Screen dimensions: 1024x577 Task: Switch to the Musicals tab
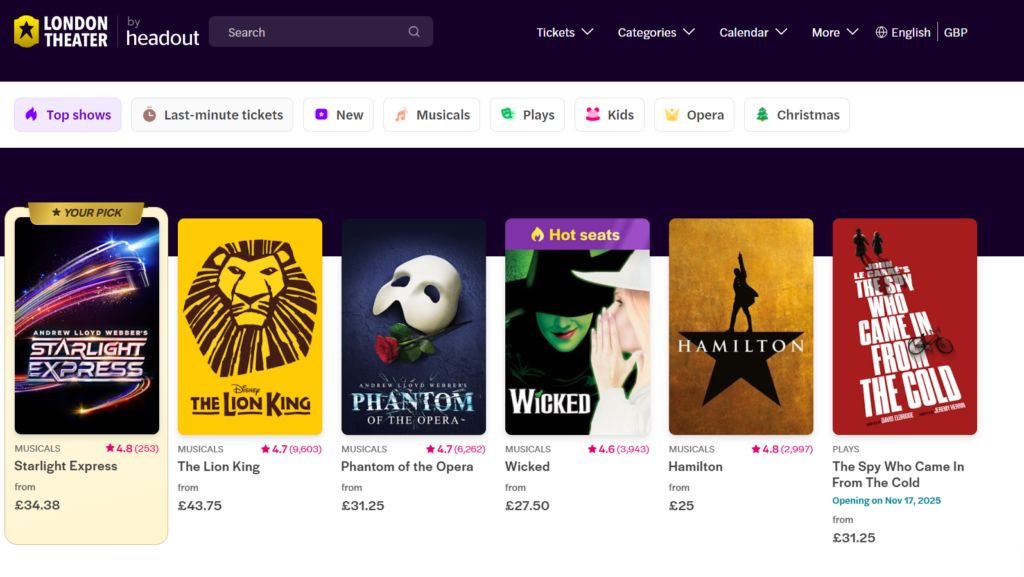click(432, 115)
